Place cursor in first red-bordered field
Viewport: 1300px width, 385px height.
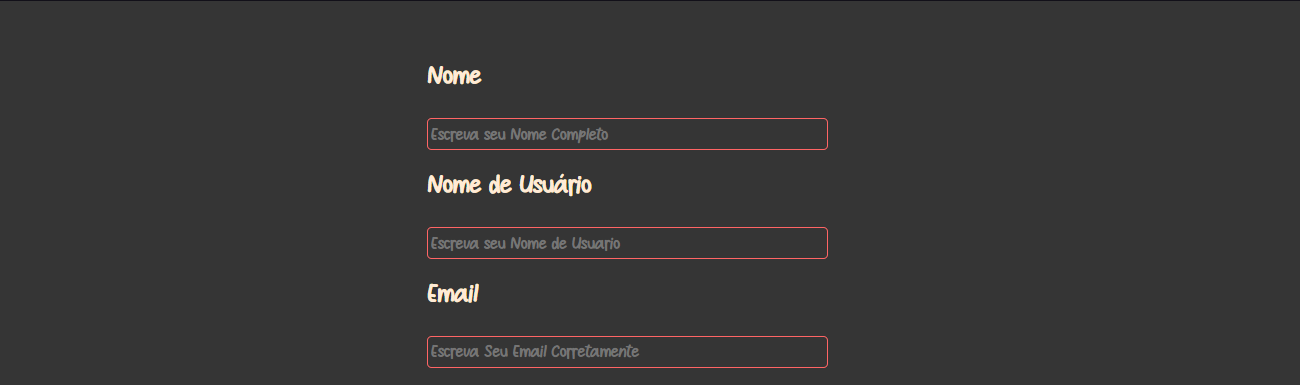(x=627, y=134)
